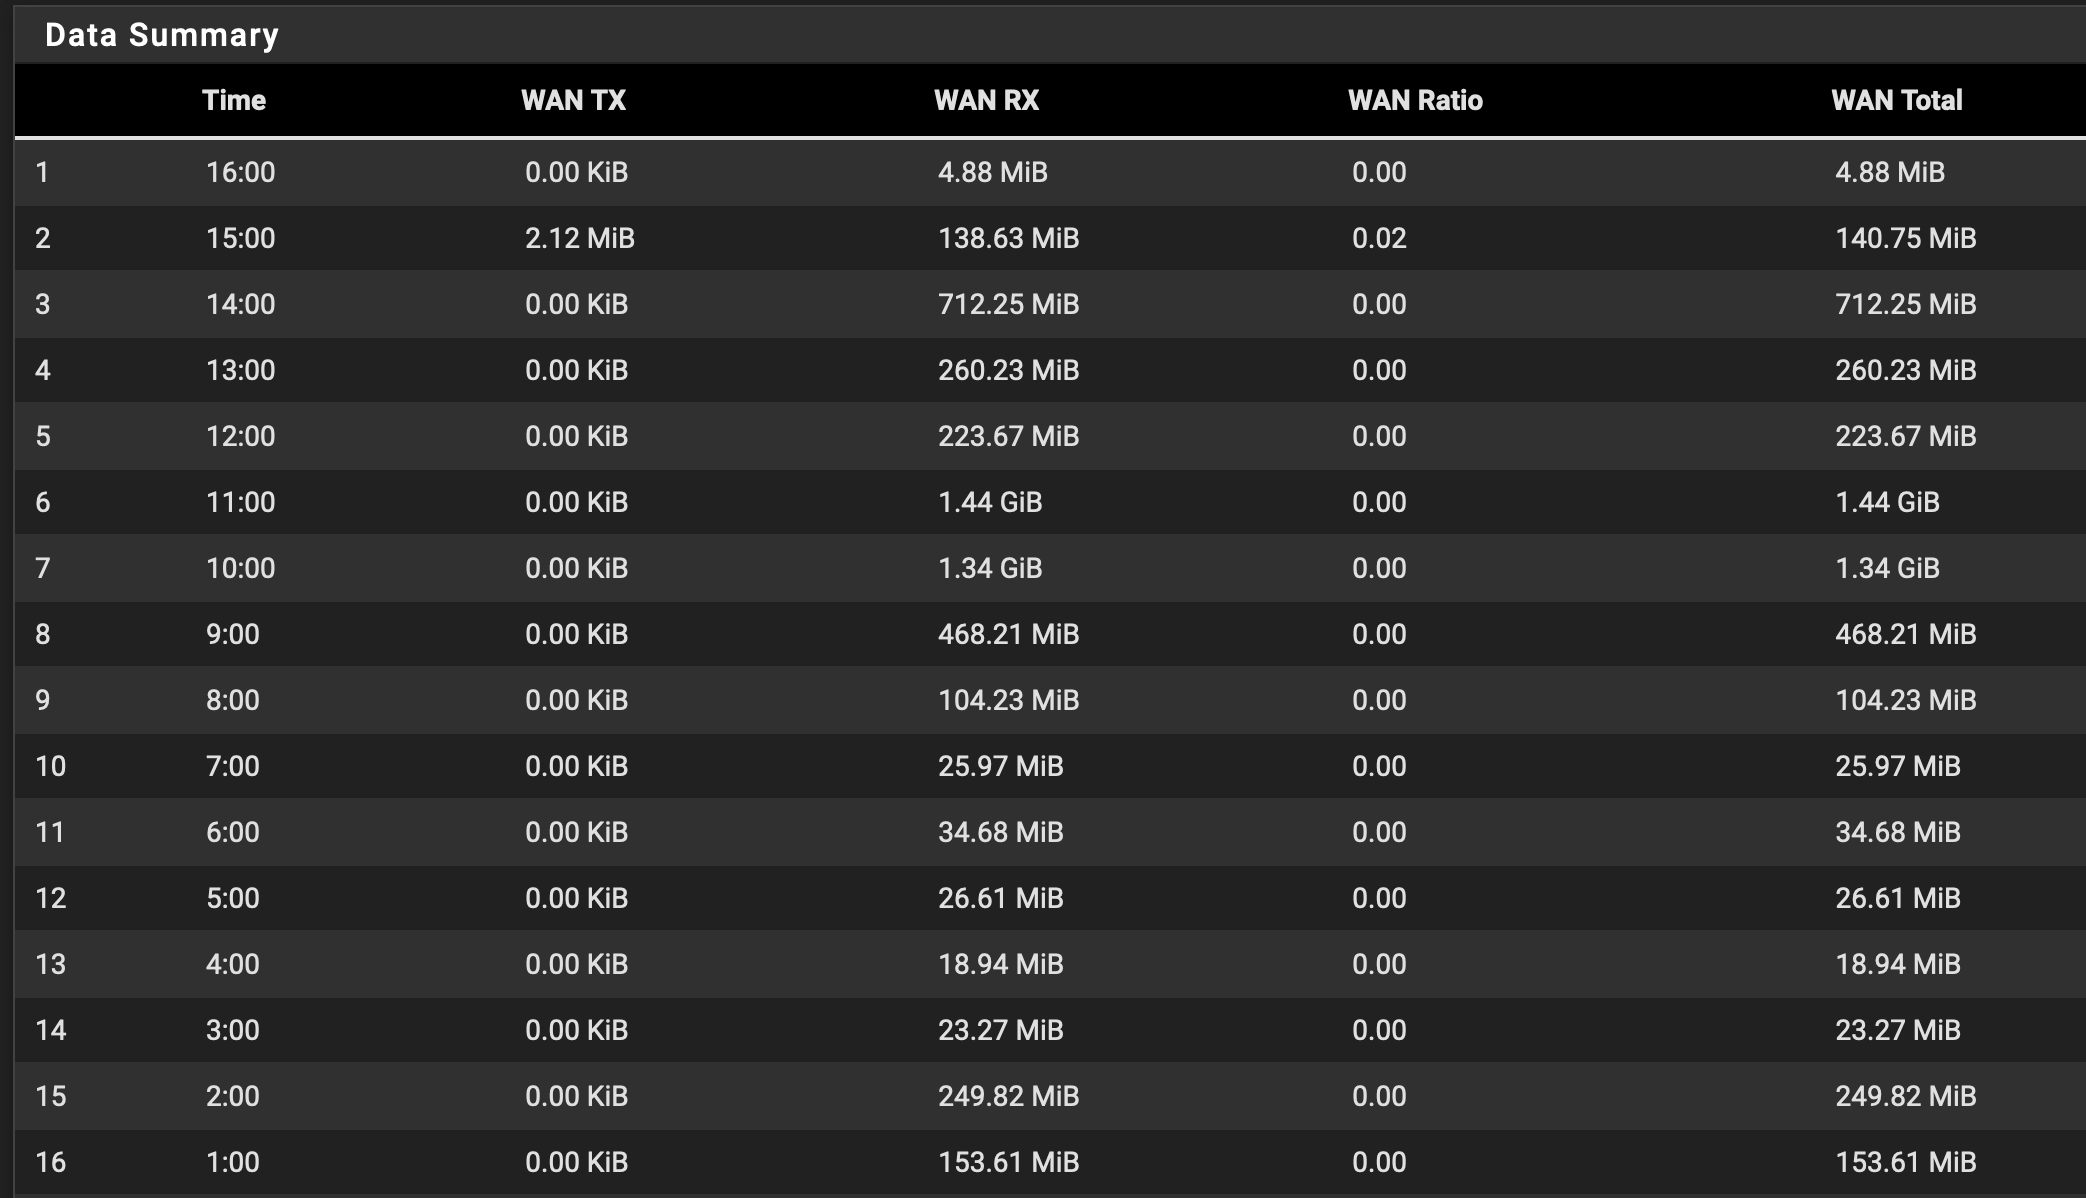The height and width of the screenshot is (1198, 2086).
Task: Click WAN RX value 26.61 MiB
Action: coord(1000,898)
